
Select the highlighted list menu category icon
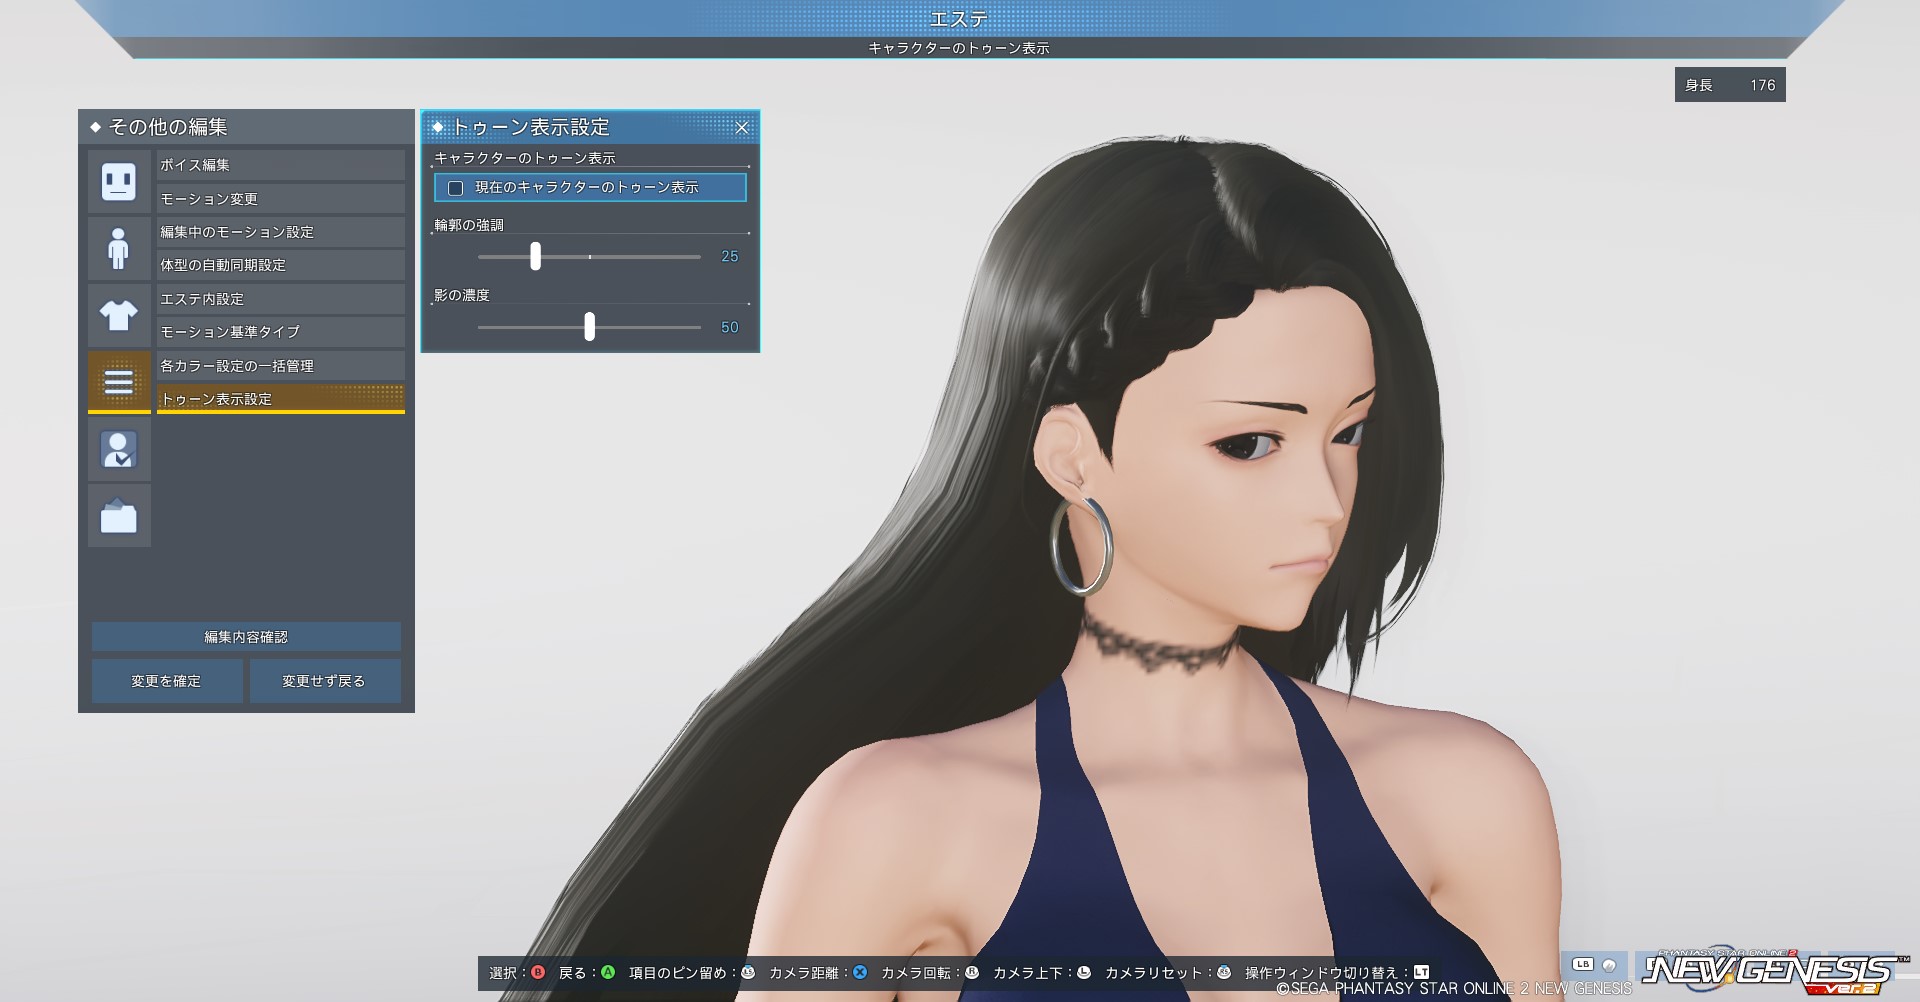click(119, 382)
